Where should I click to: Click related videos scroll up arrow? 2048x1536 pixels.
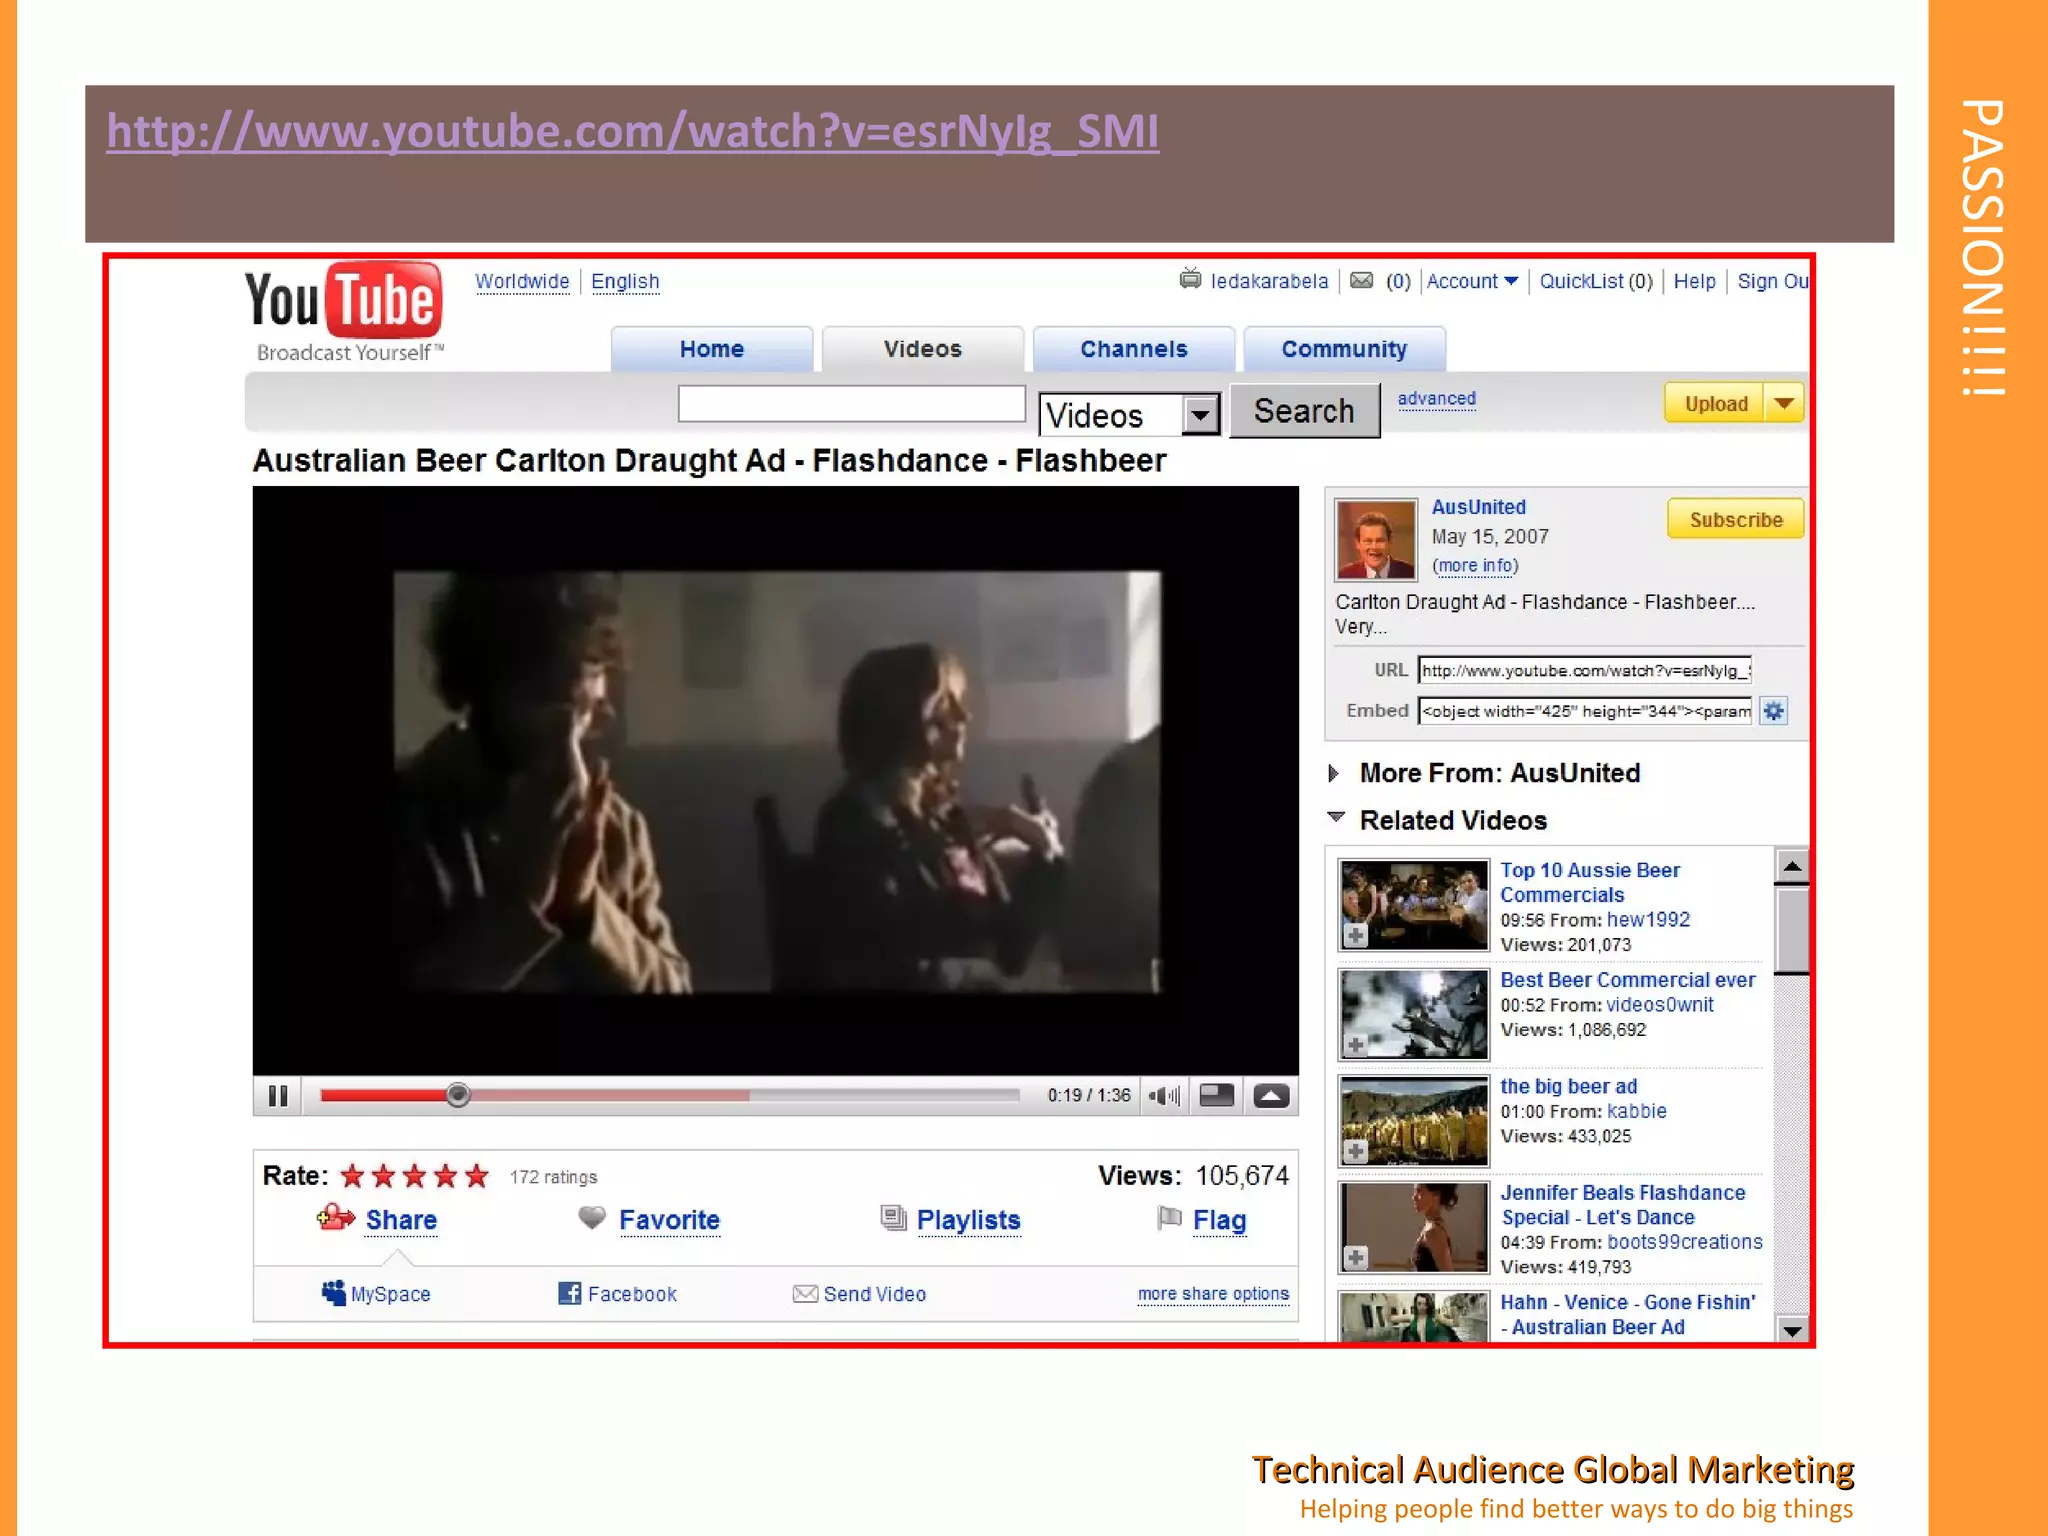tap(1792, 866)
